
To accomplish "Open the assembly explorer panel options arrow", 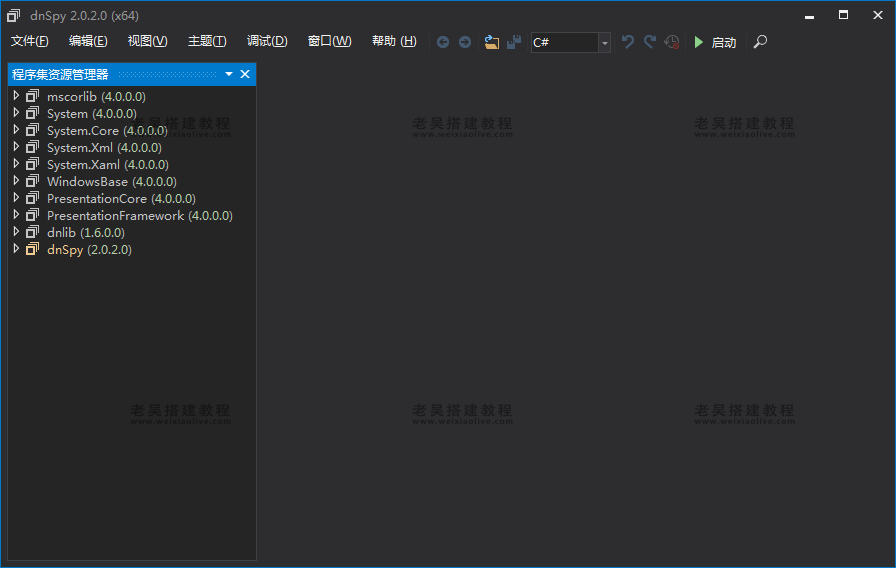I will (x=229, y=74).
